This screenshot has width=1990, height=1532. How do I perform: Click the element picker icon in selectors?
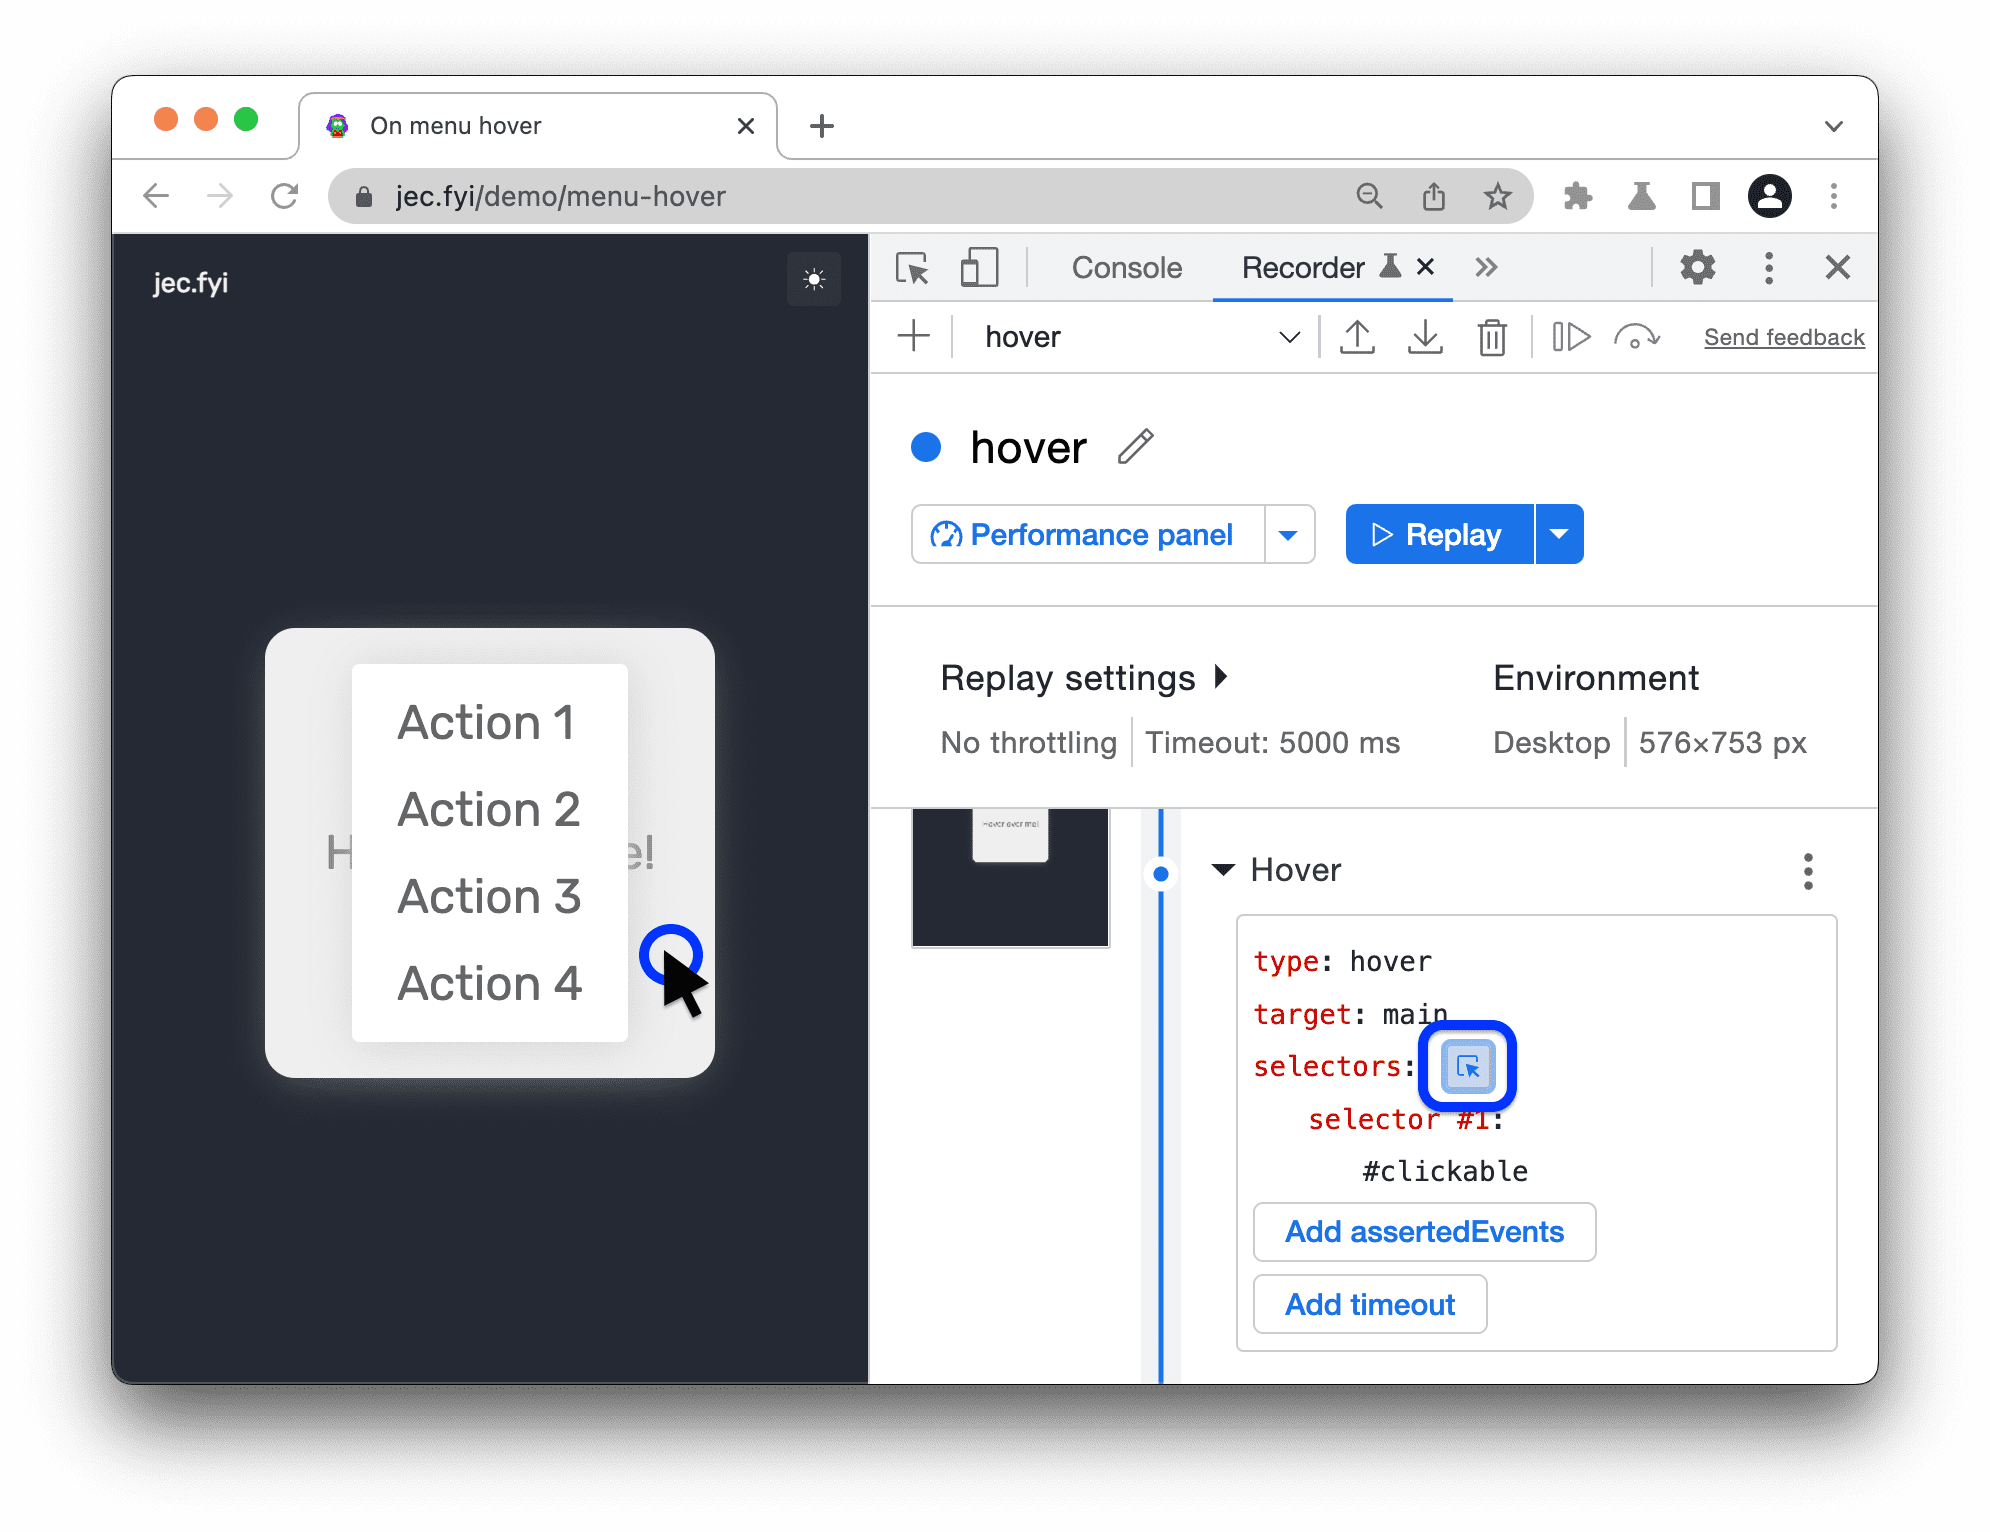pos(1467,1065)
